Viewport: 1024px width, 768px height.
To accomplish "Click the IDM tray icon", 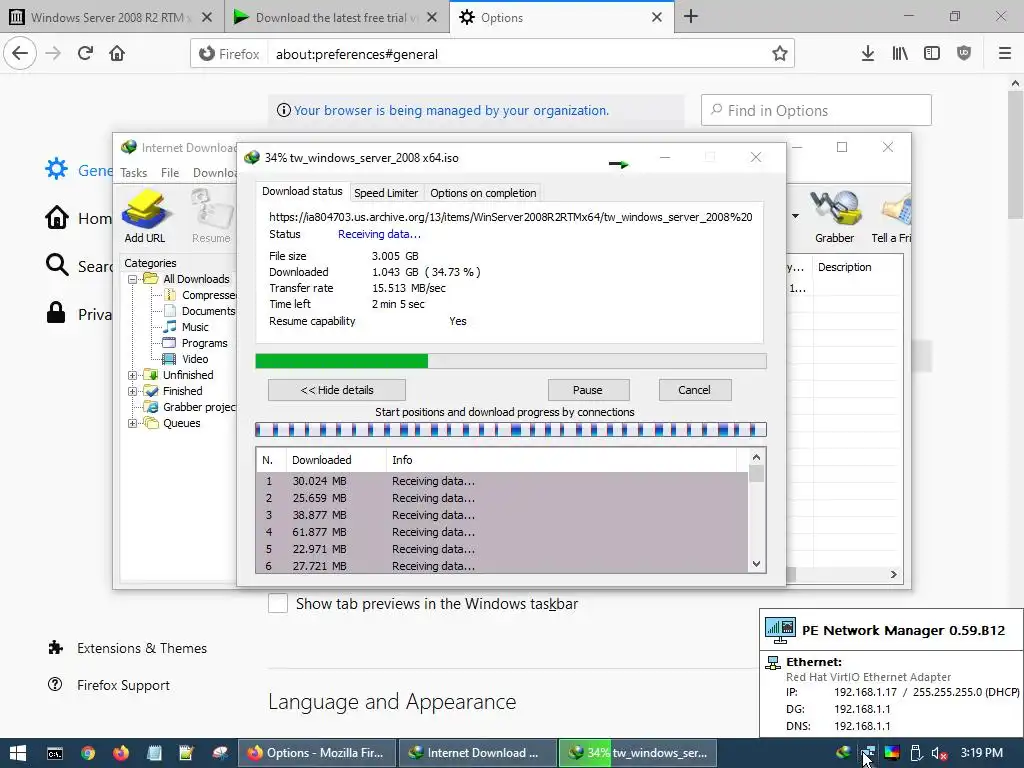I will (x=844, y=753).
